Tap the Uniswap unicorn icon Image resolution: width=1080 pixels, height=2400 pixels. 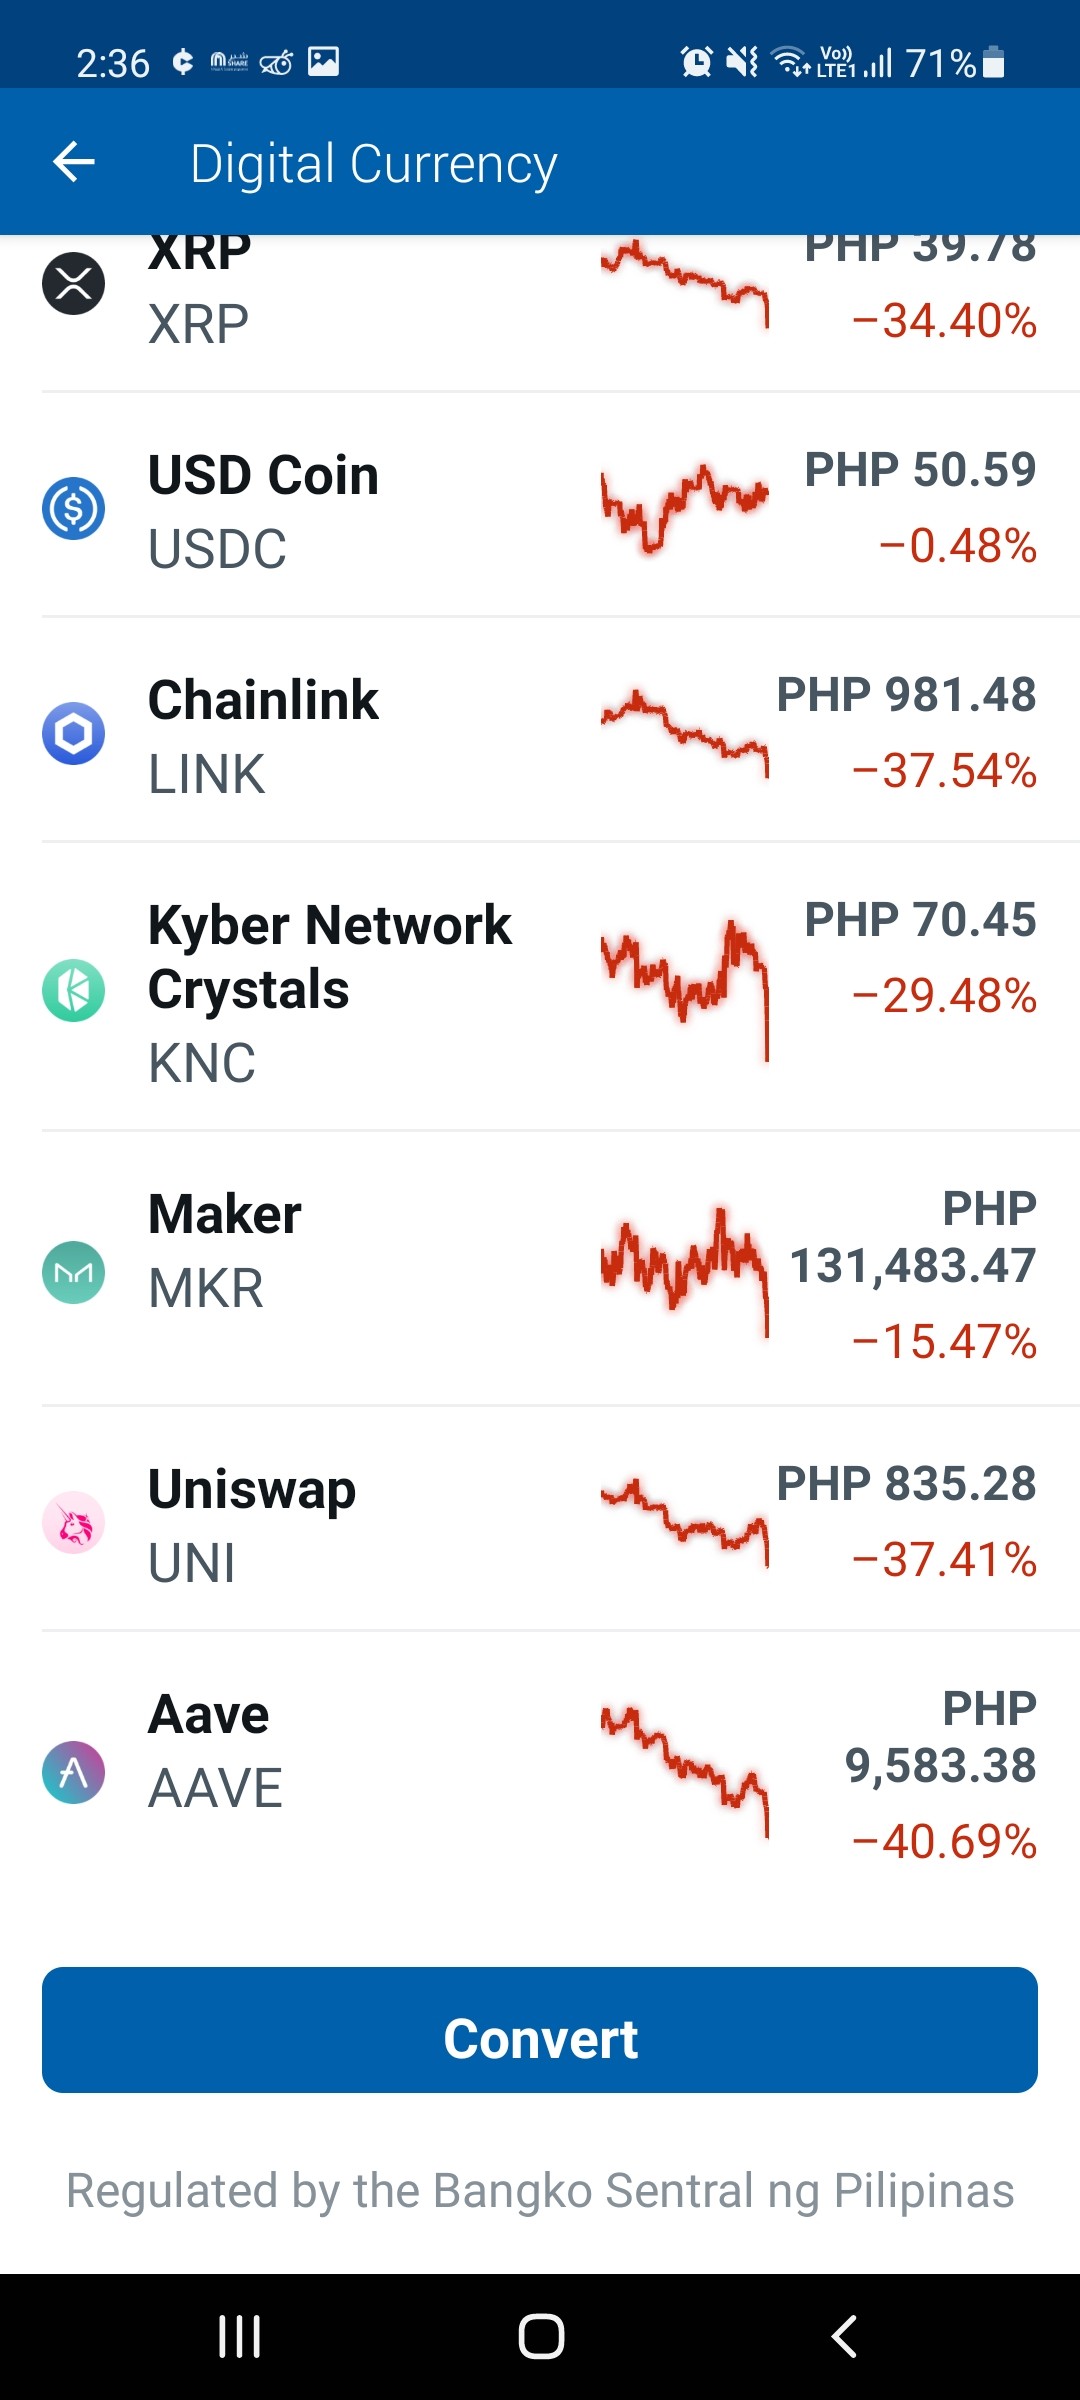(x=73, y=1522)
